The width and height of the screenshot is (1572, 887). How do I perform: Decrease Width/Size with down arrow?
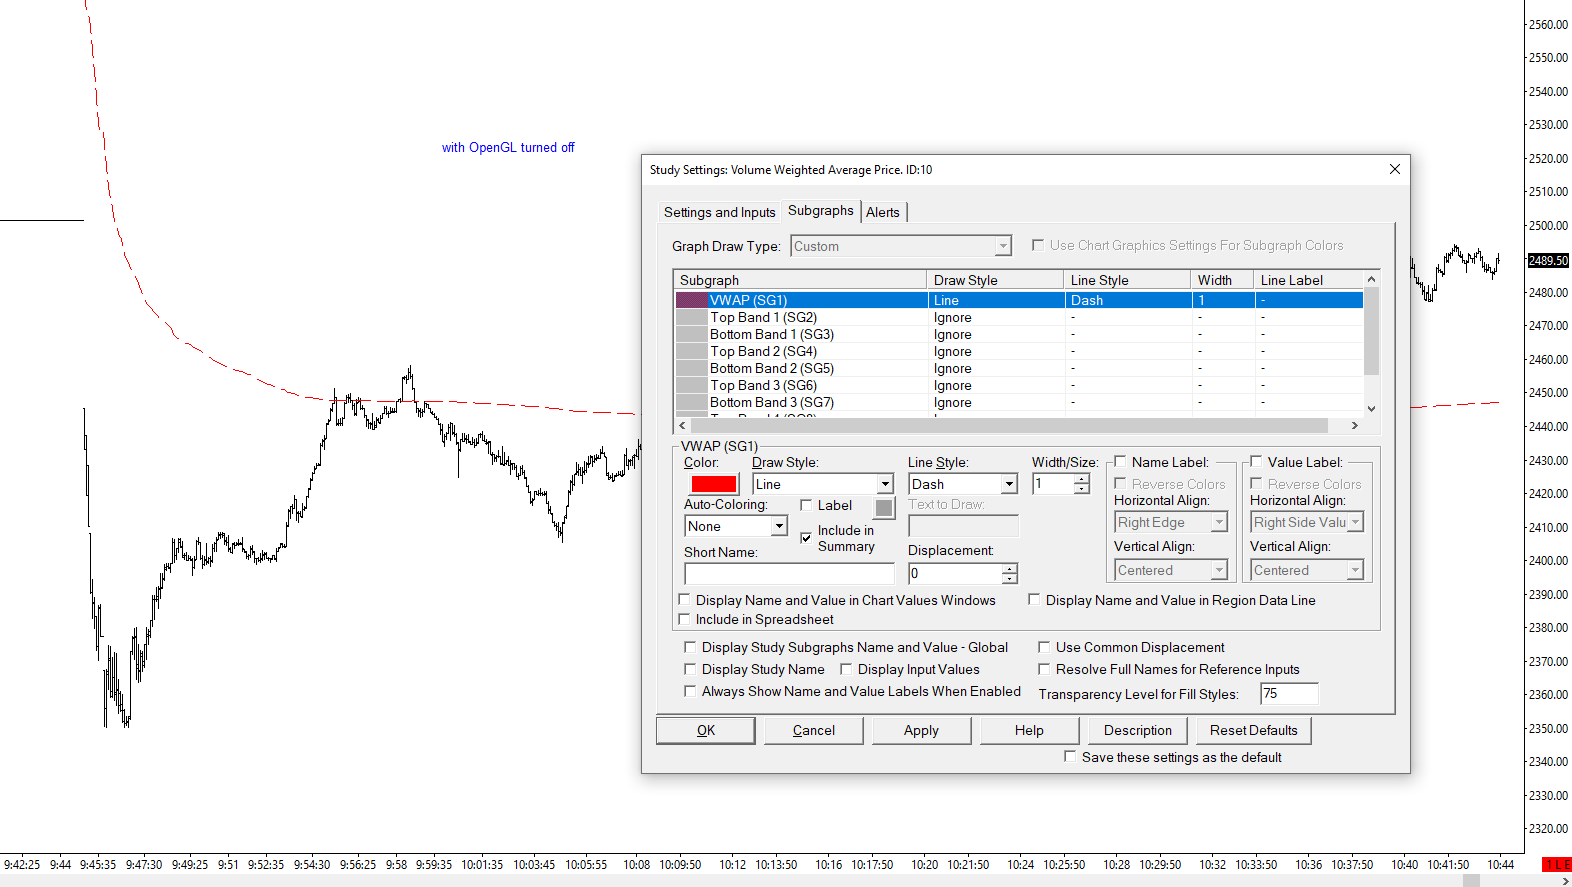point(1082,489)
